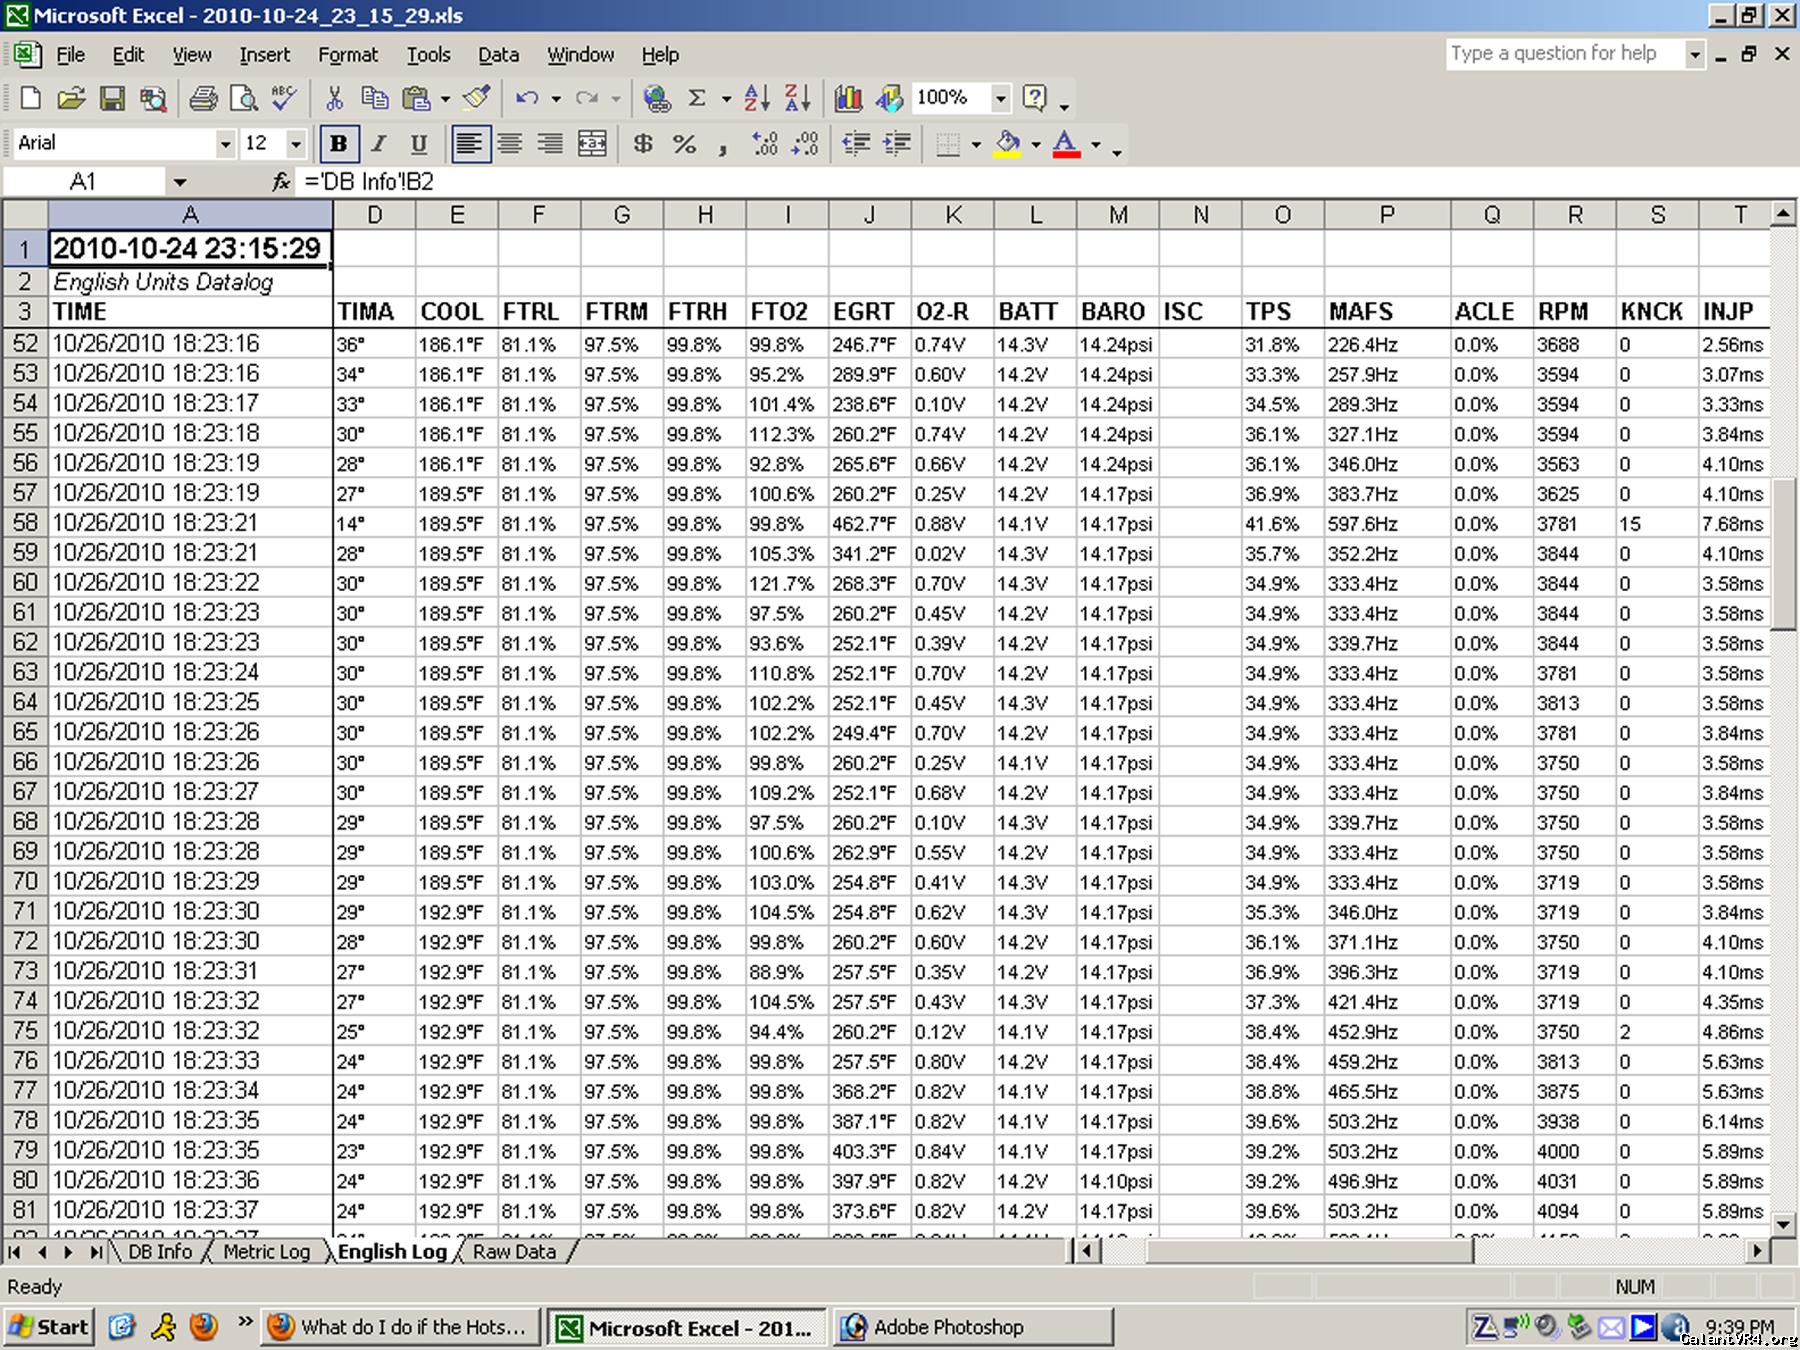This screenshot has width=1800, height=1350.
Task: Open the Print Preview icon
Action: (x=243, y=98)
